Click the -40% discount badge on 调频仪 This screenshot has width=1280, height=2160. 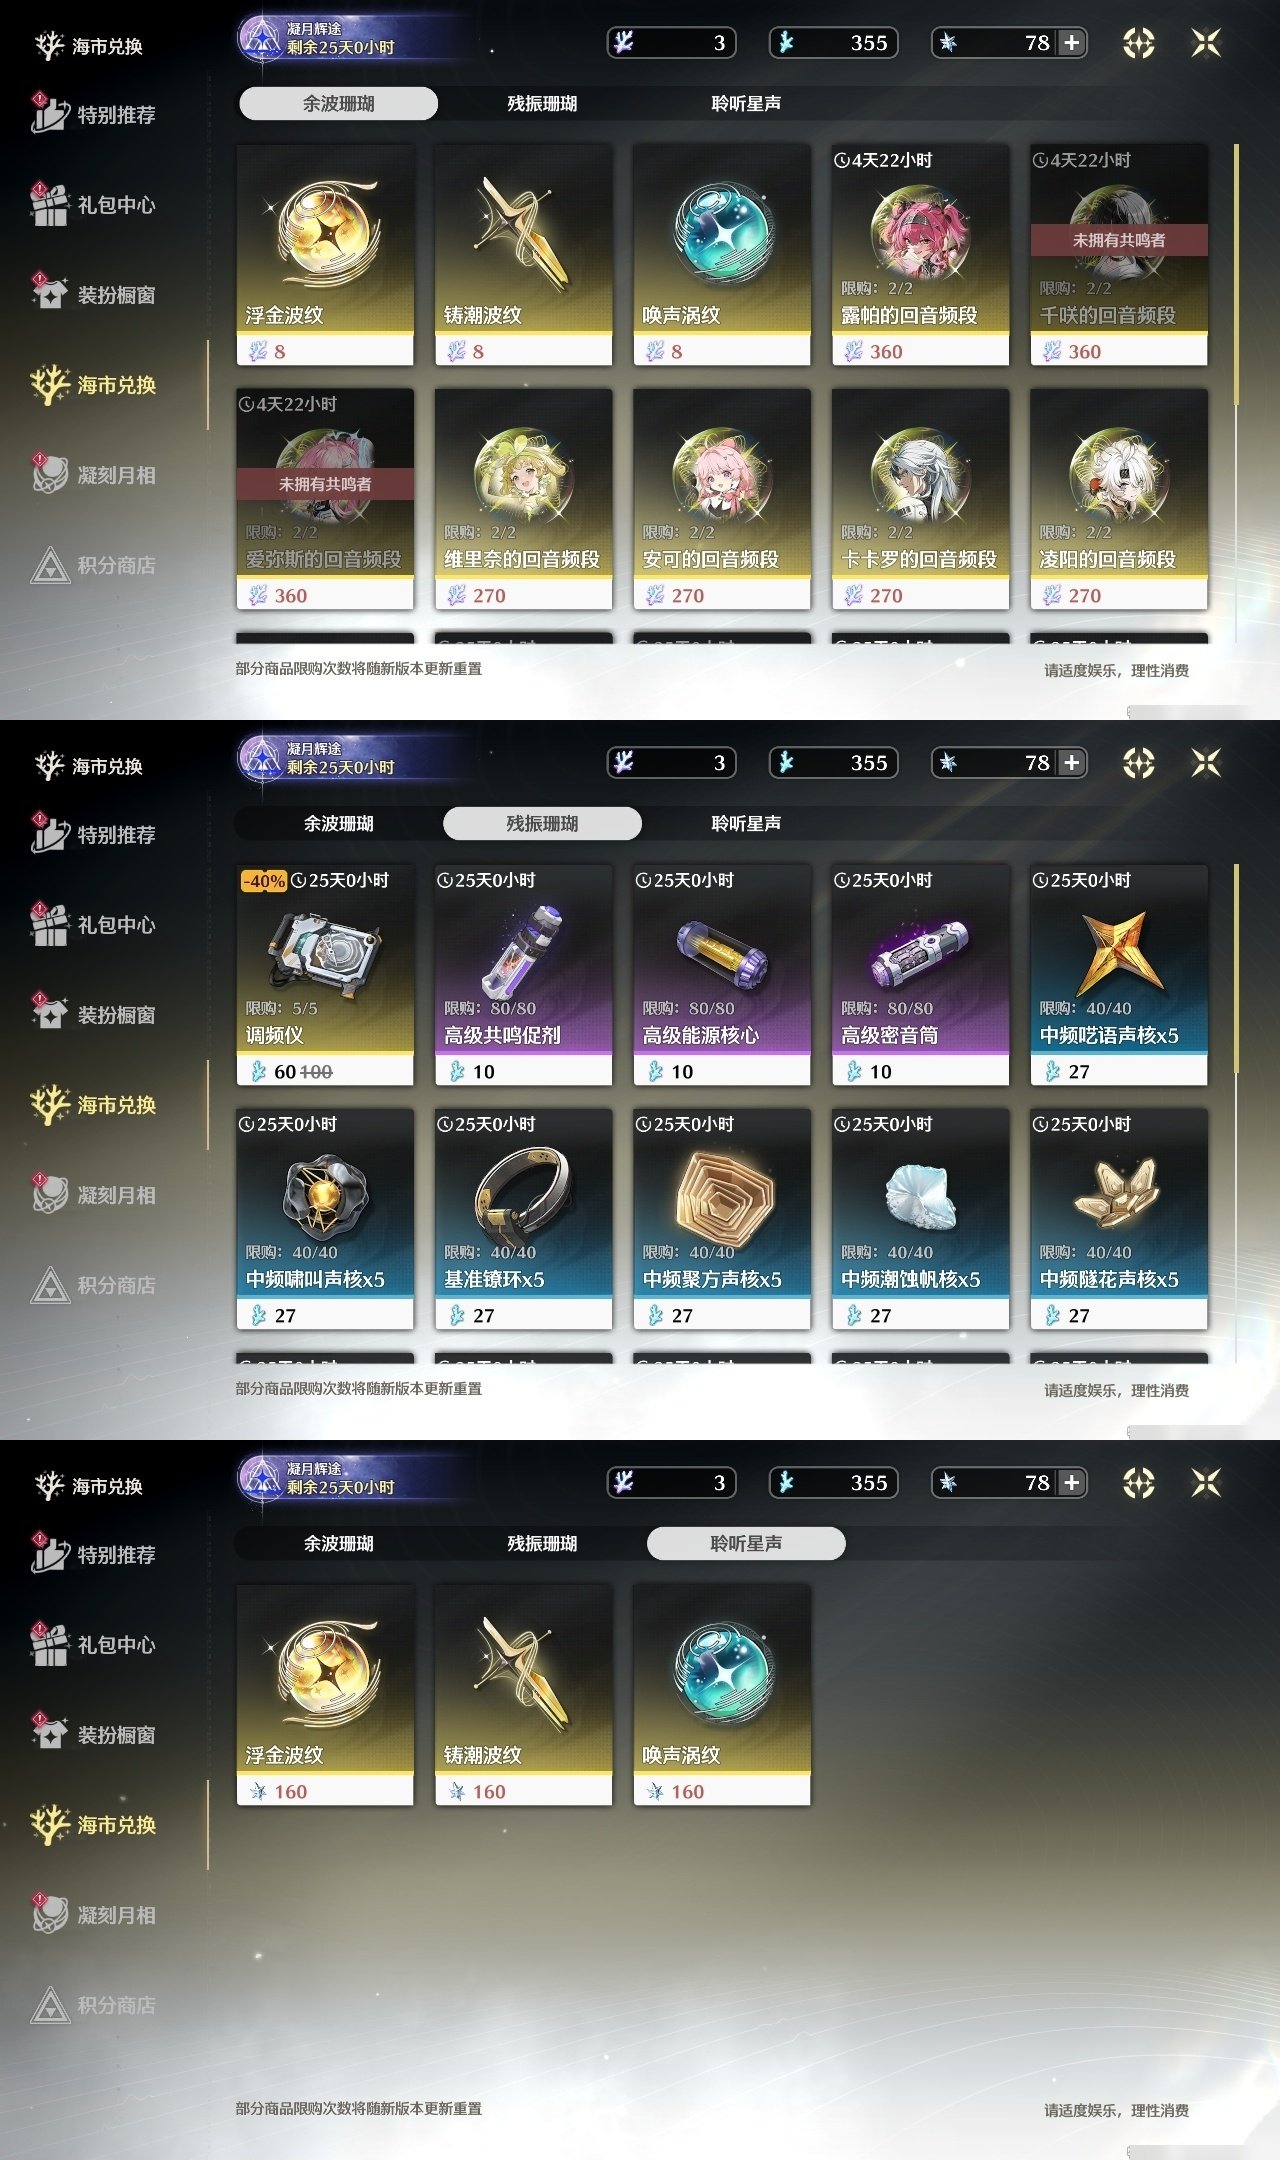(264, 881)
